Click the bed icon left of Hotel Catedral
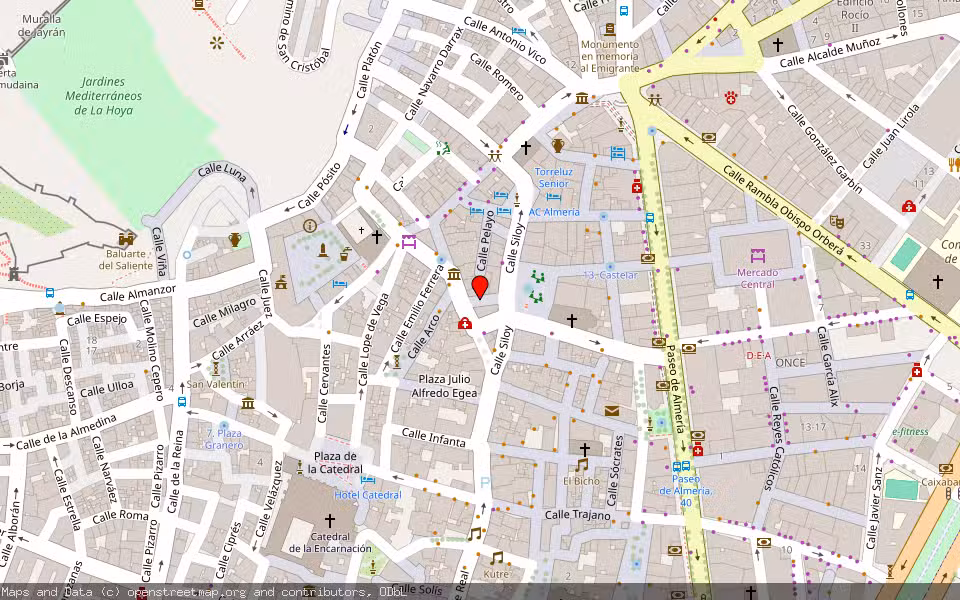Image resolution: width=960 pixels, height=600 pixels. pos(368,480)
